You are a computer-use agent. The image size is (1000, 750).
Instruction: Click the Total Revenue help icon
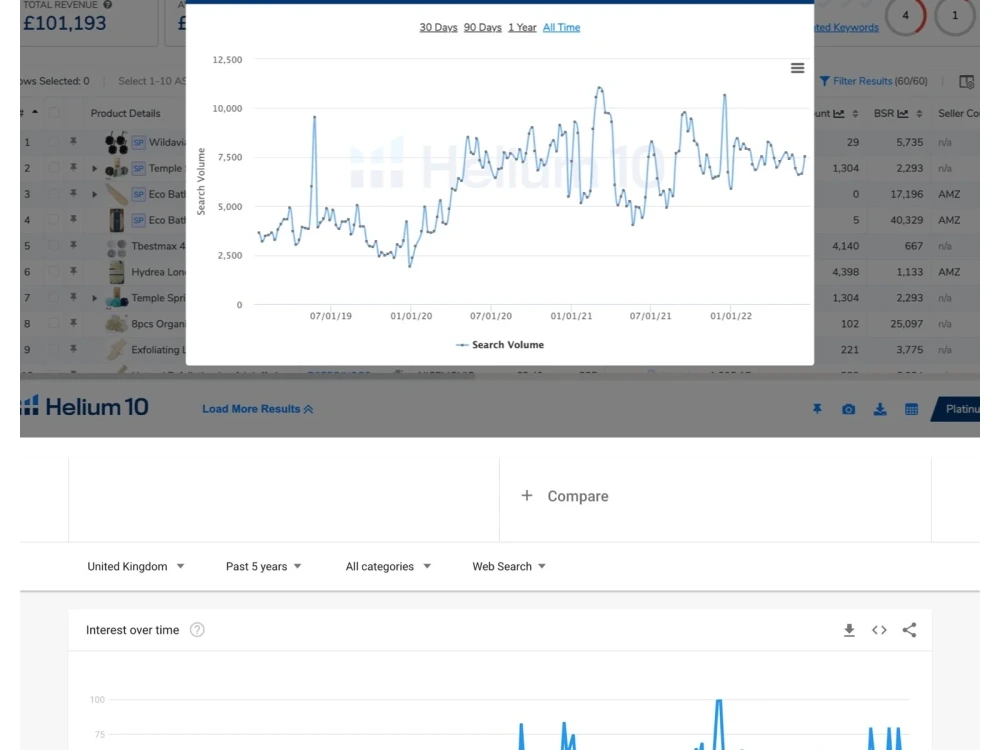click(108, 4)
